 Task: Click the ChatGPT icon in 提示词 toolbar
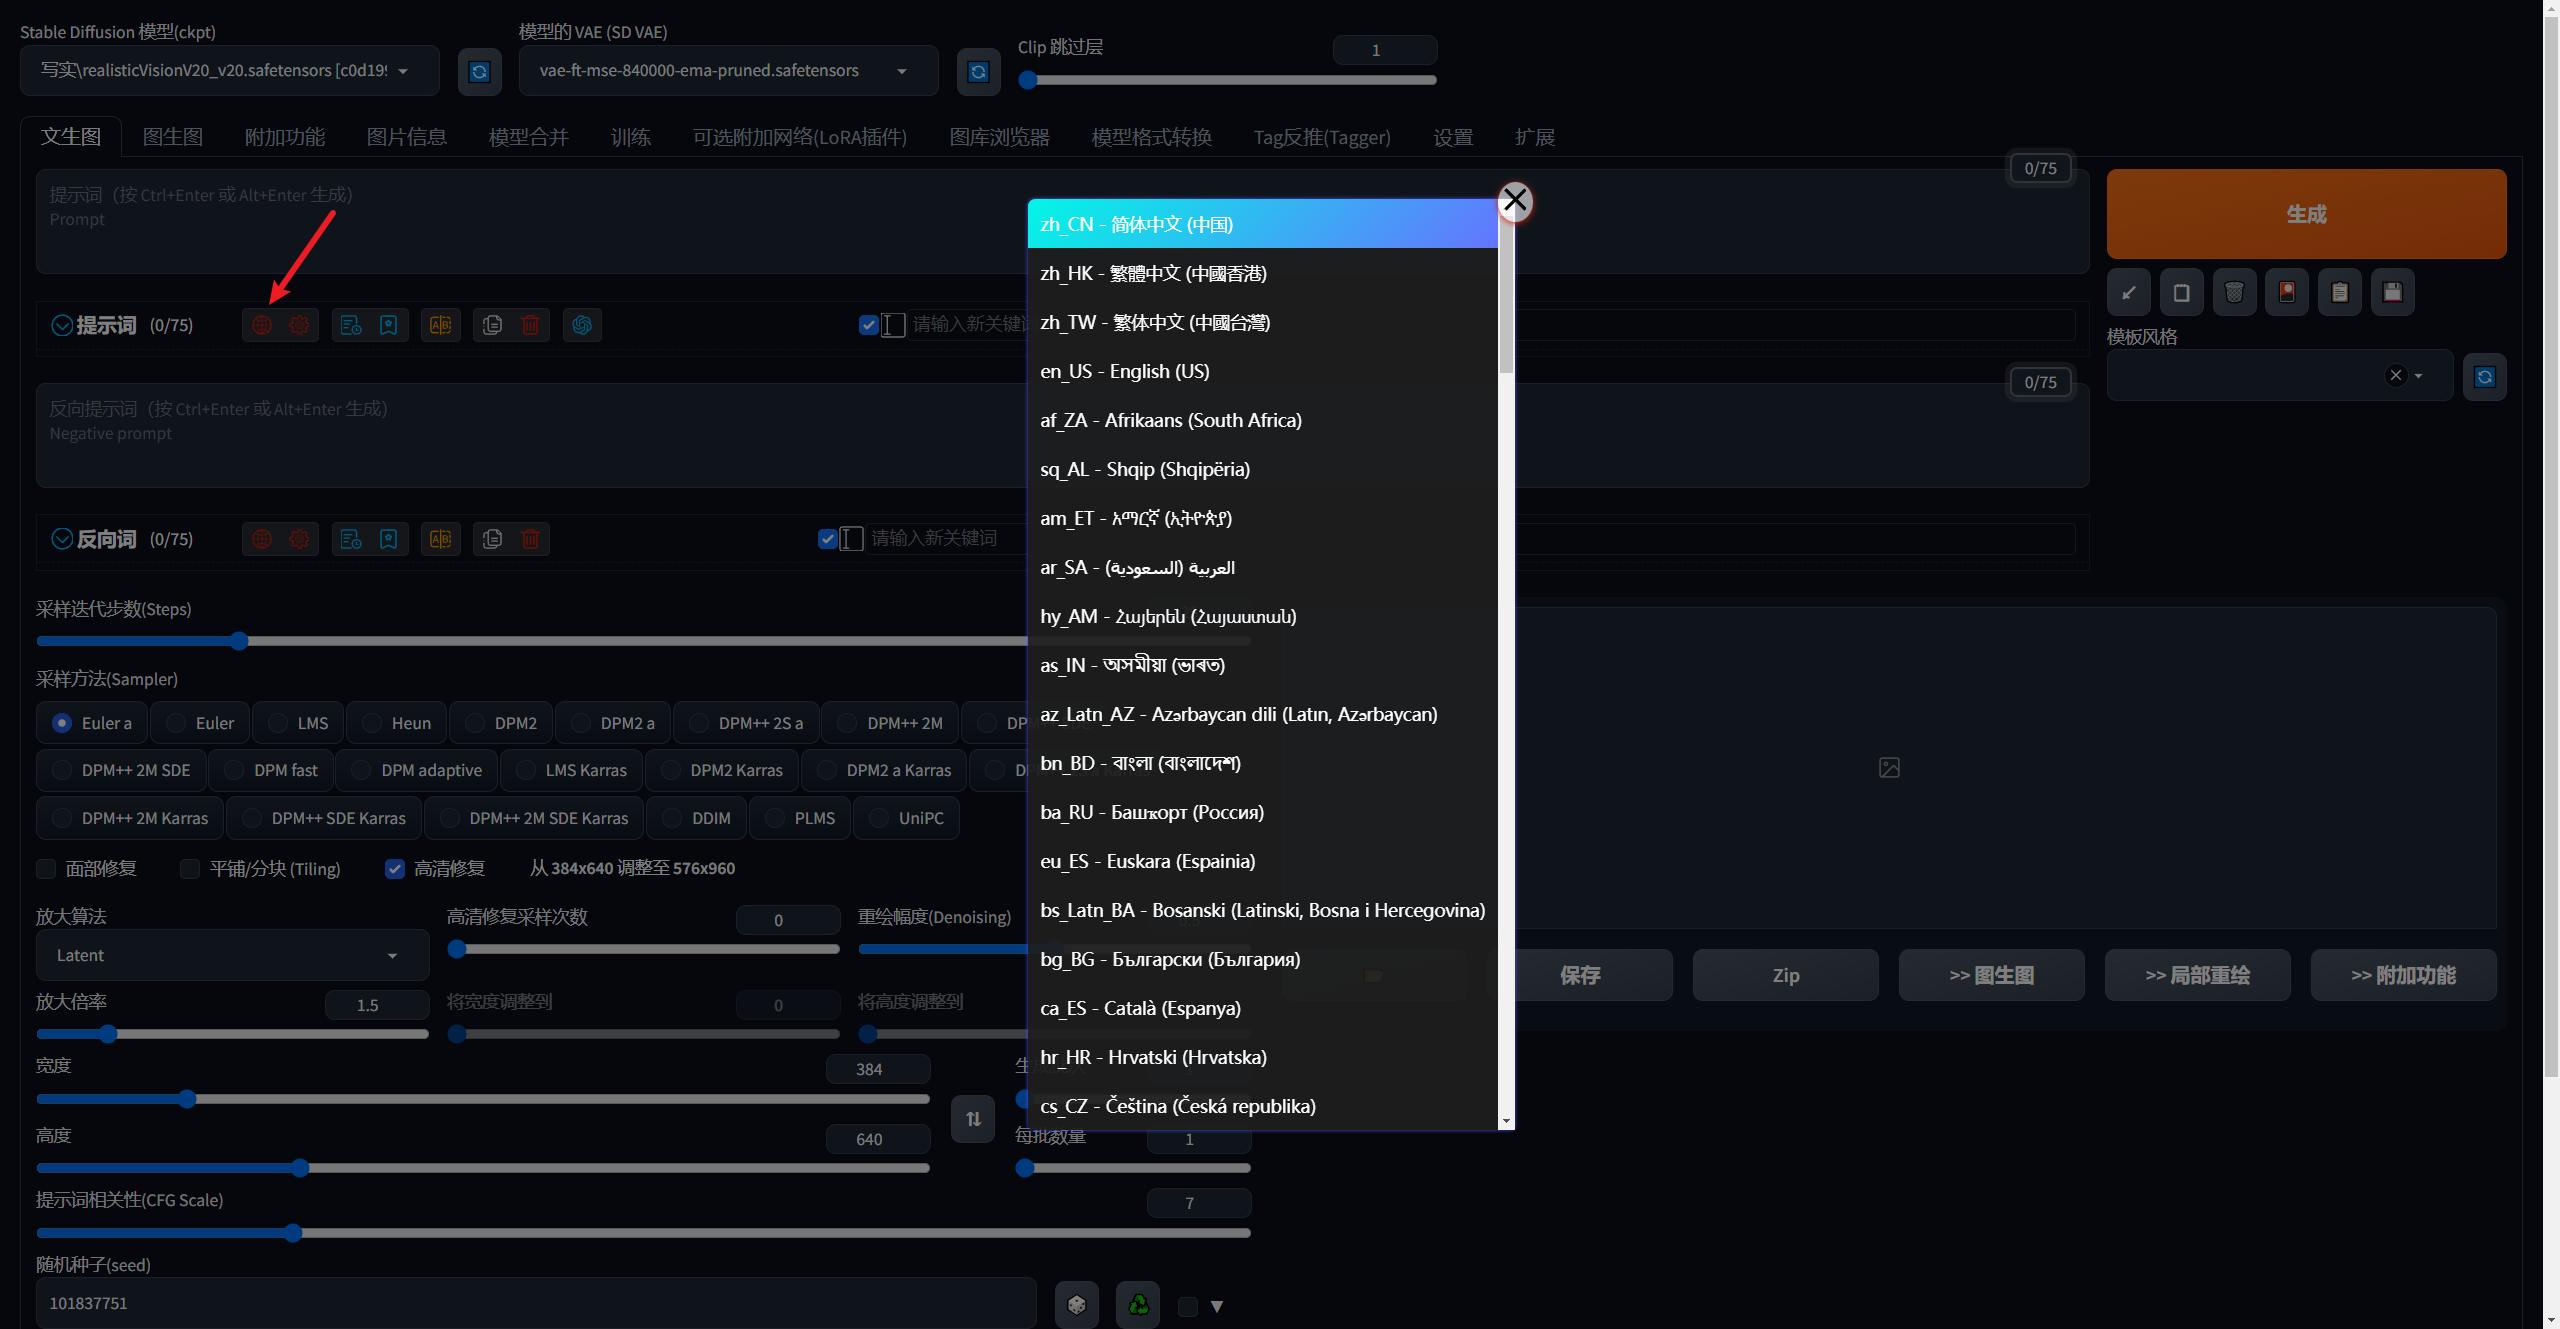pyautogui.click(x=582, y=325)
